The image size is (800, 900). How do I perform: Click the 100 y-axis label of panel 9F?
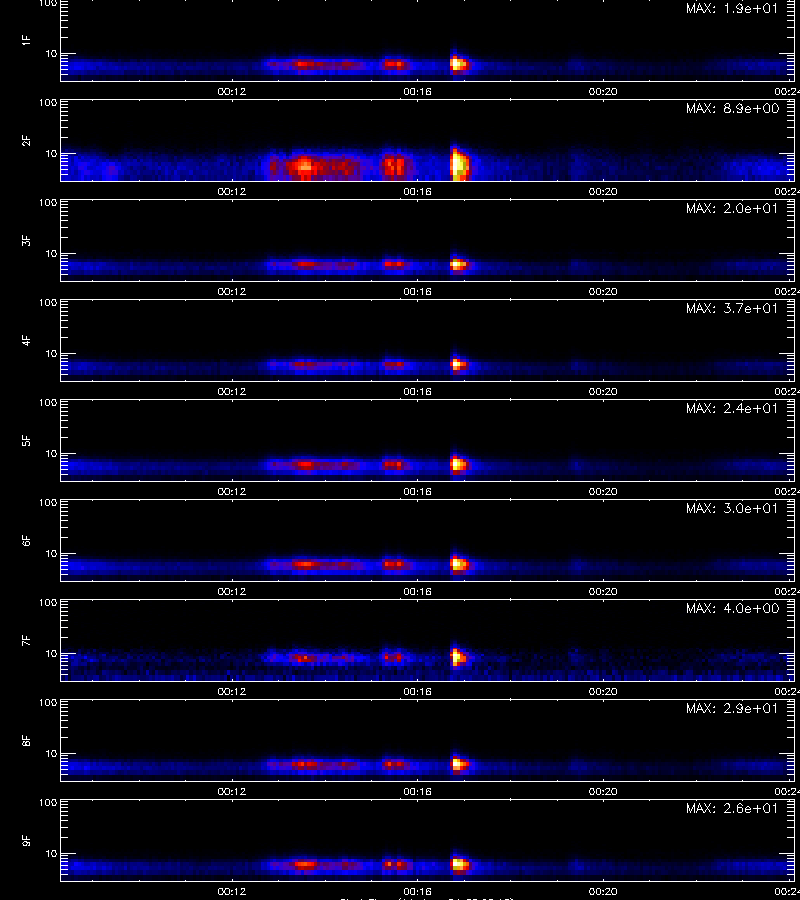(x=48, y=802)
